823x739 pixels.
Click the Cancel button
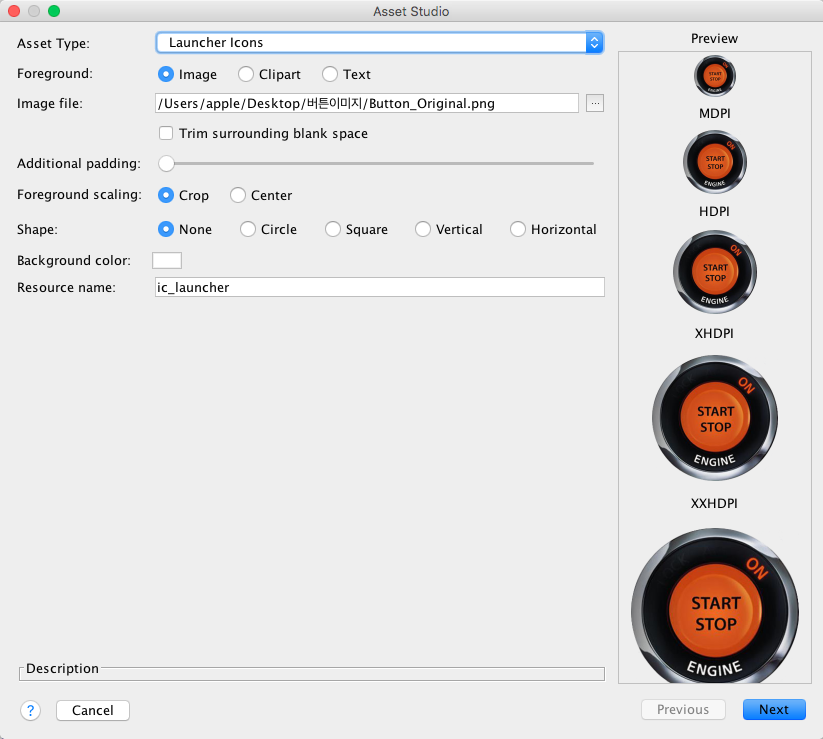(93, 711)
